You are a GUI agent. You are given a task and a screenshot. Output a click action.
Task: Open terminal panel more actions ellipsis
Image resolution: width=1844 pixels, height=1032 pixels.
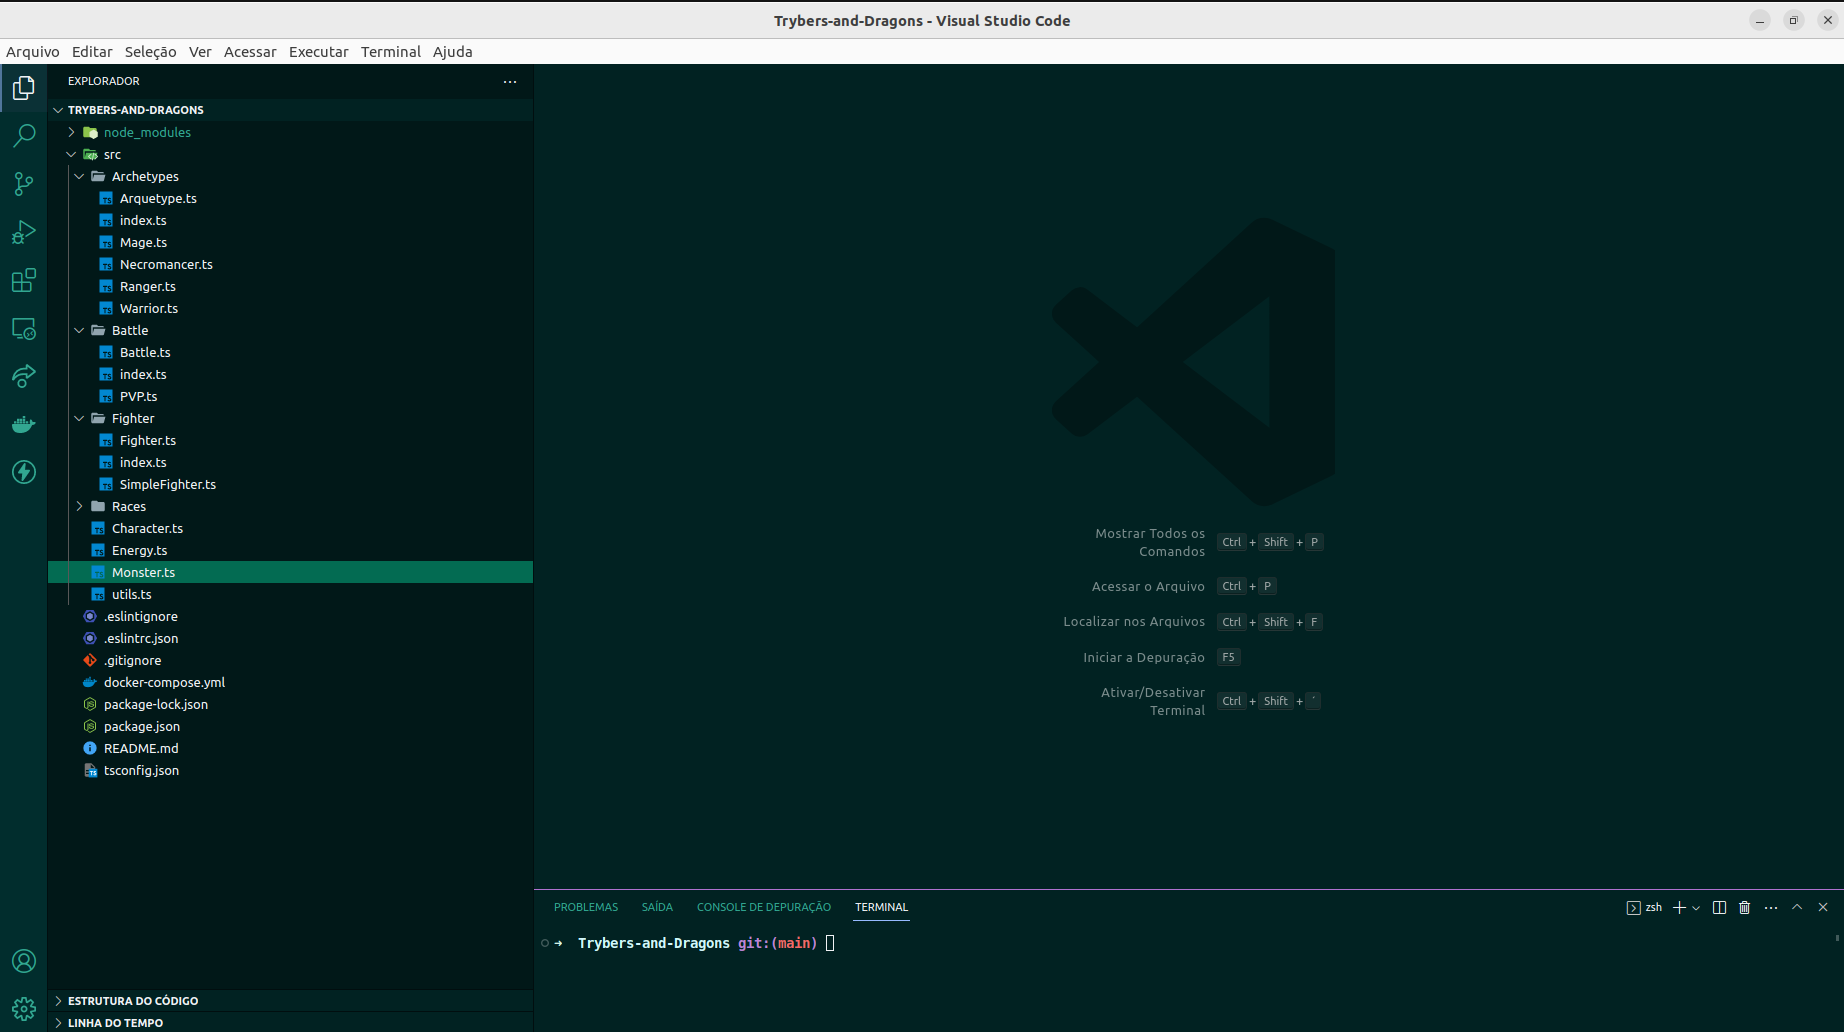1771,907
